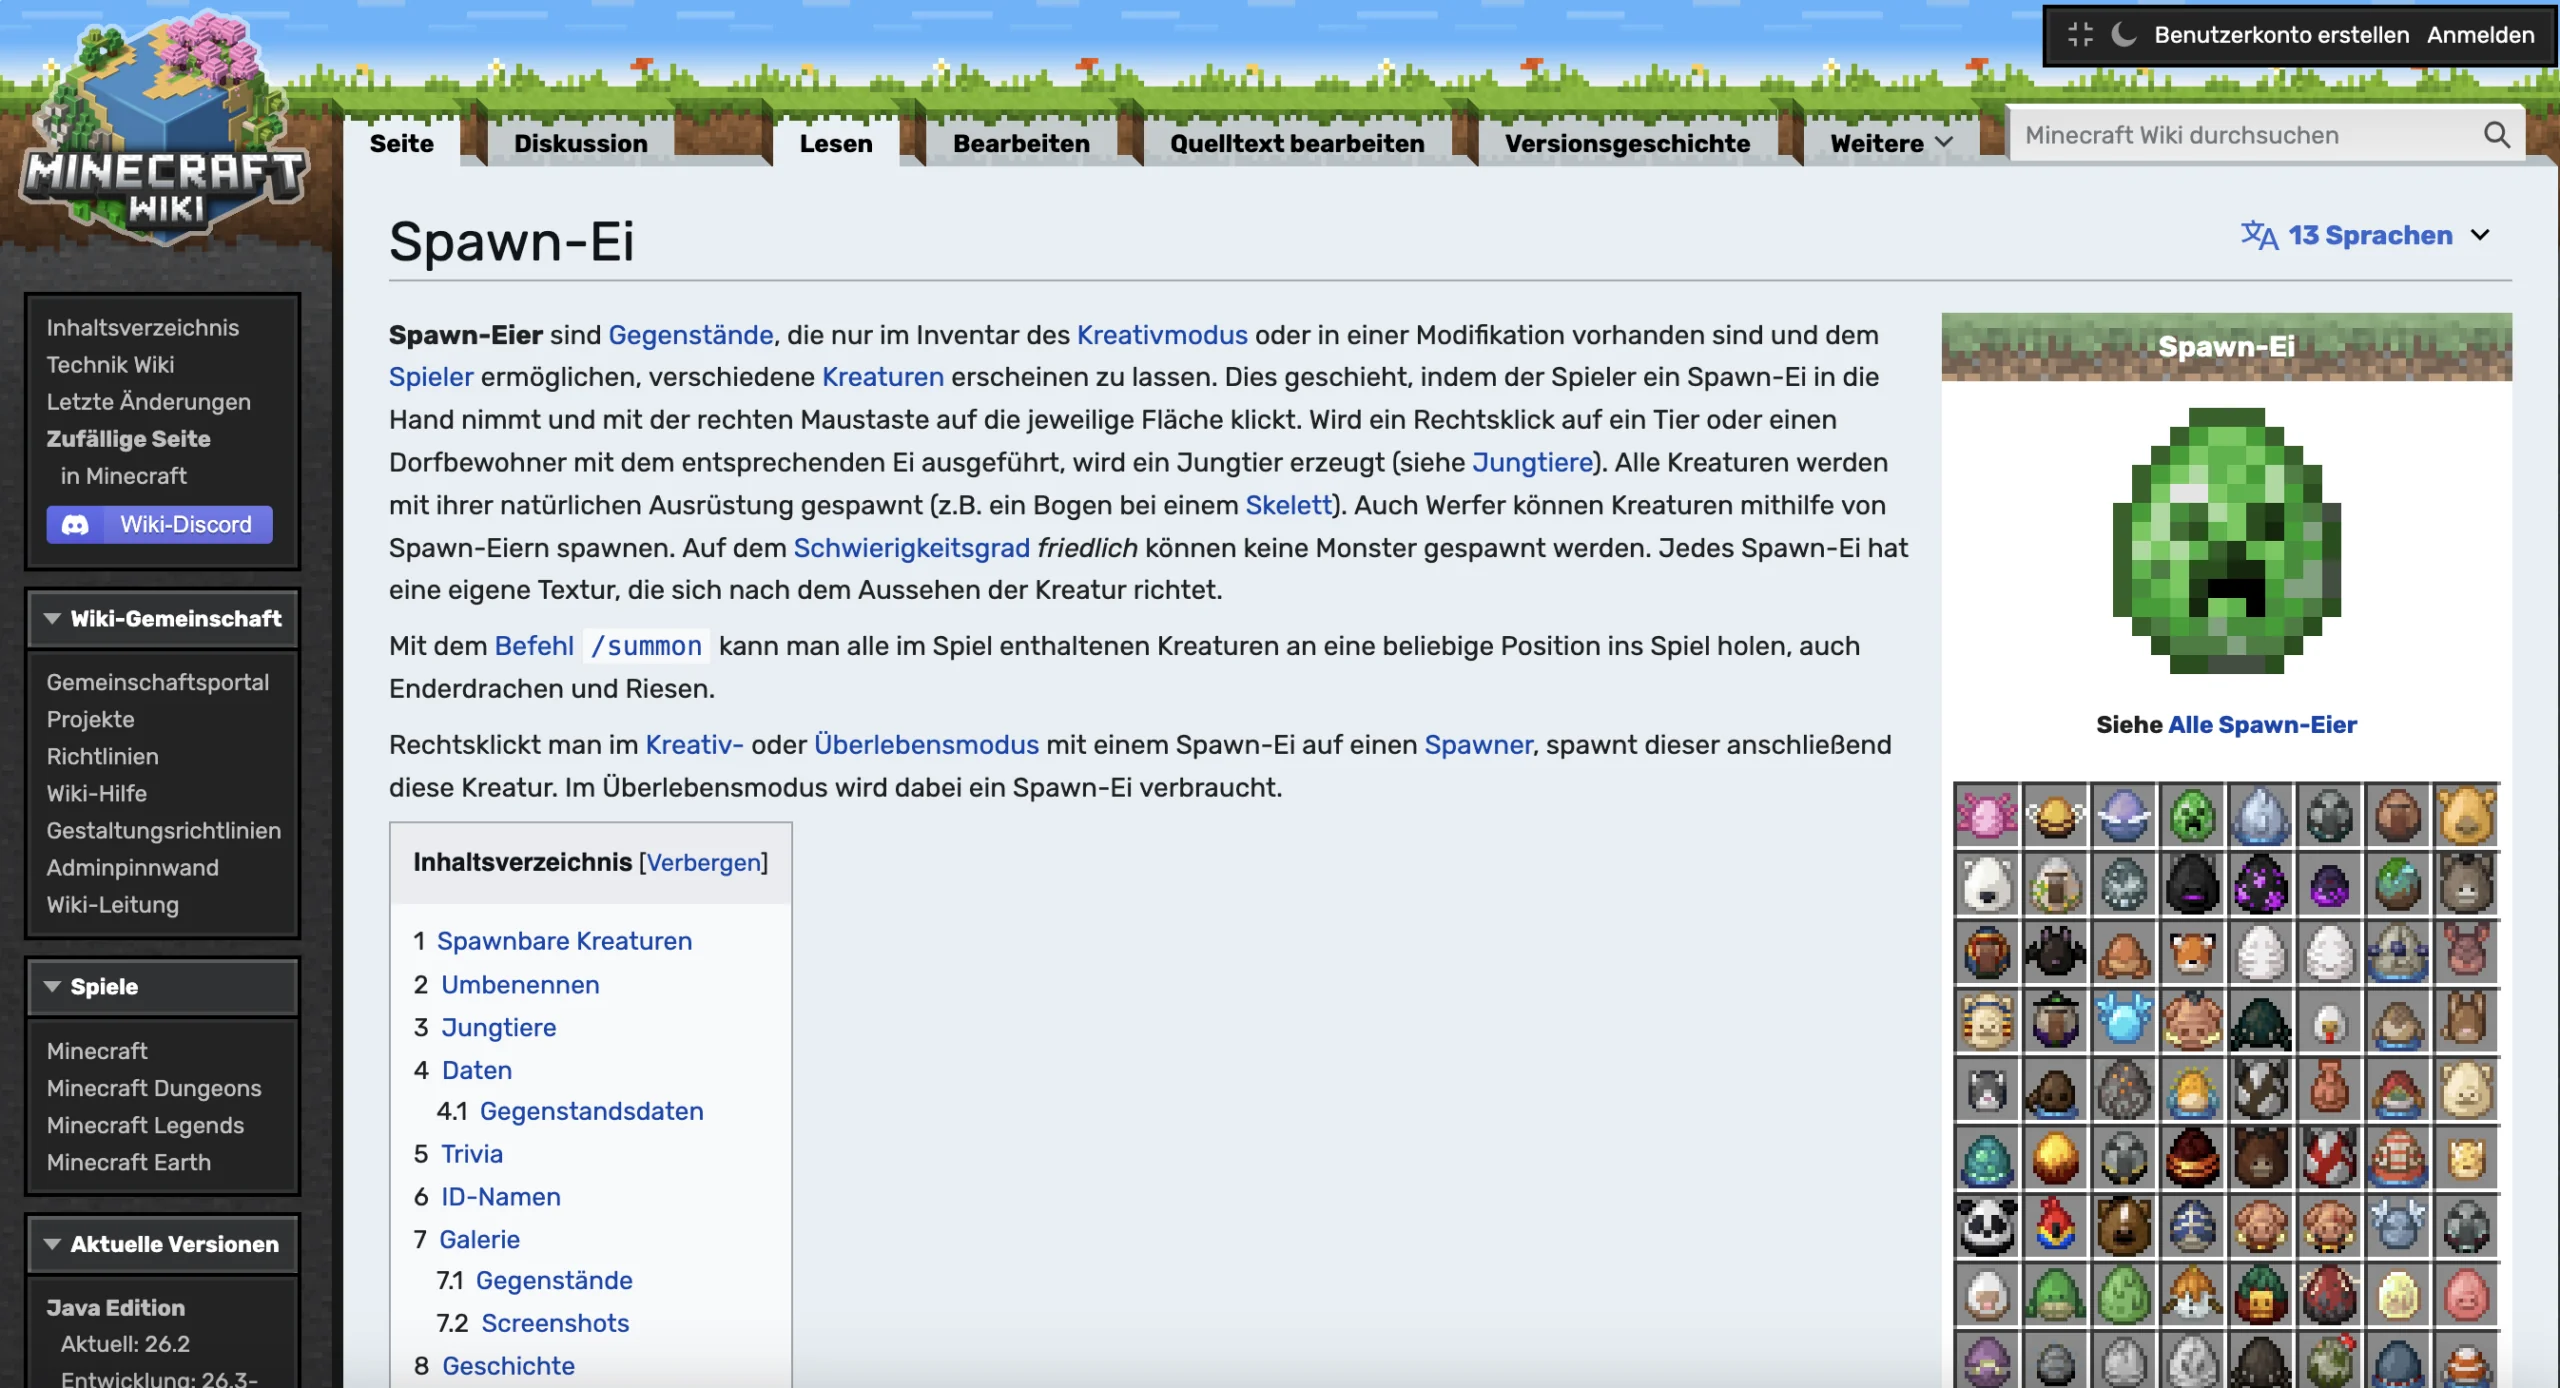
Task: Click the pink axolotl spawn egg in the grid
Action: [x=1986, y=815]
